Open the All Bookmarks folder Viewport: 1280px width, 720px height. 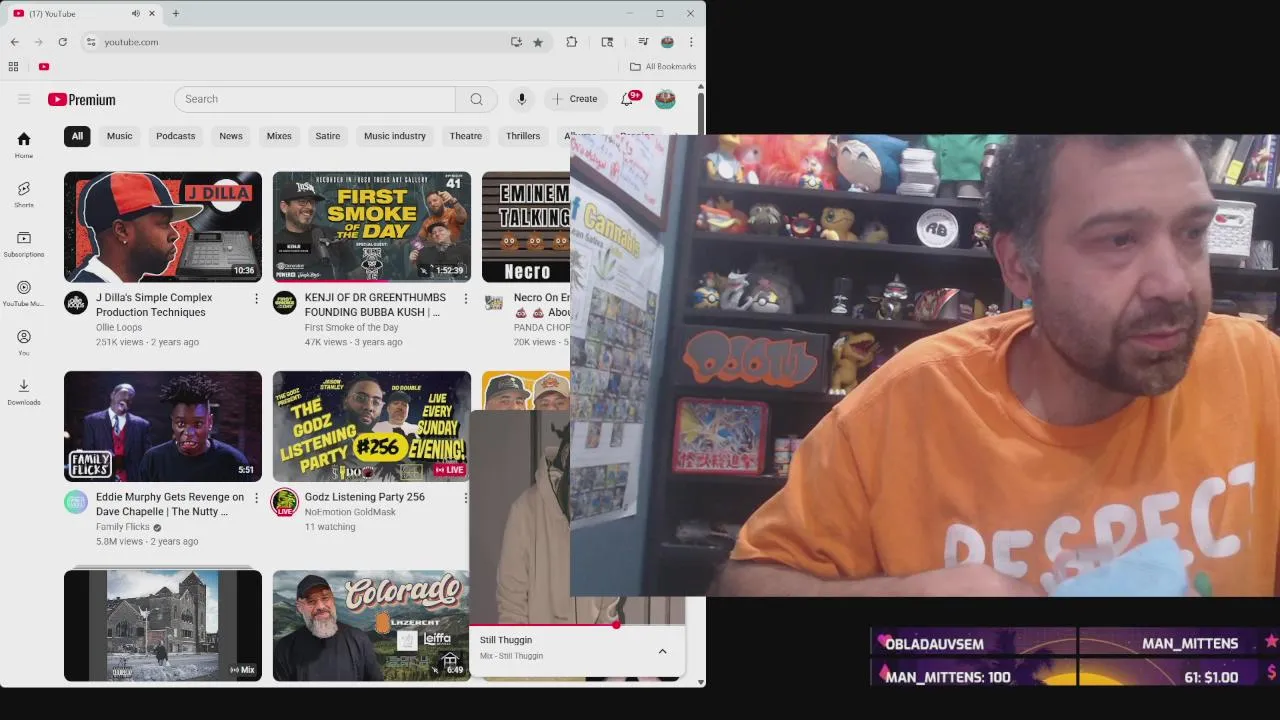click(x=663, y=67)
